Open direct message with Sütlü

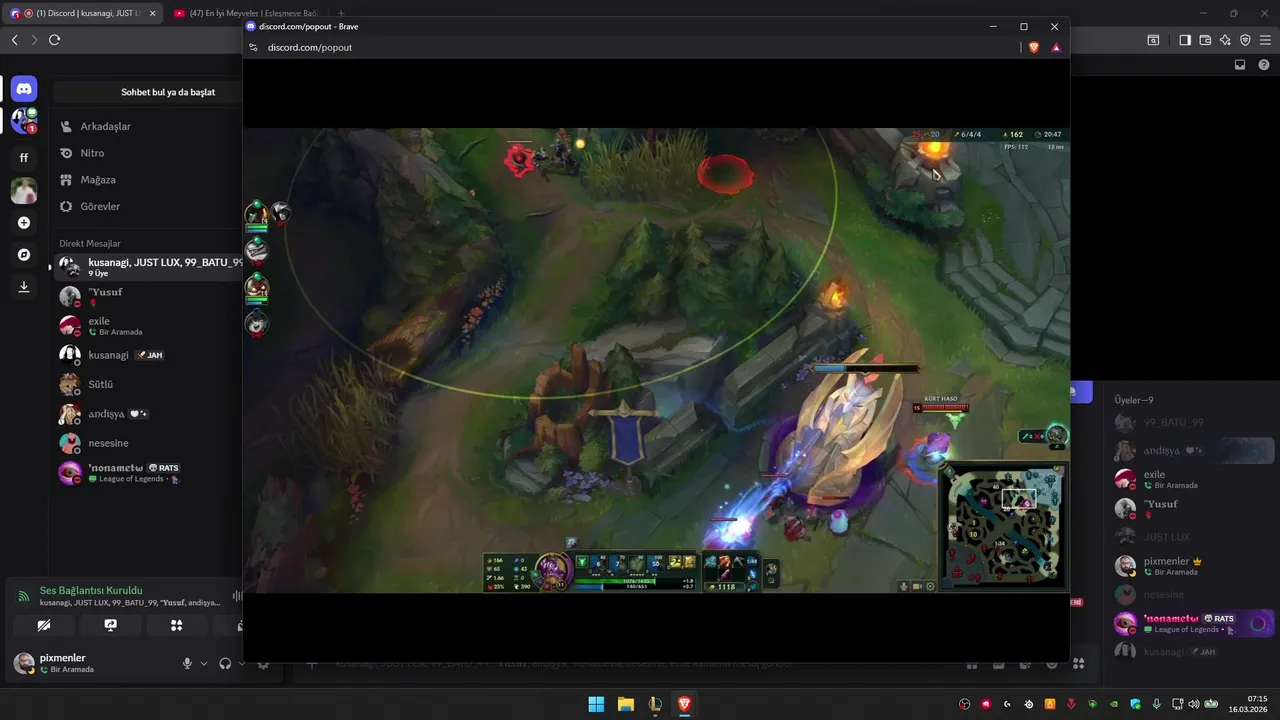tap(148, 384)
